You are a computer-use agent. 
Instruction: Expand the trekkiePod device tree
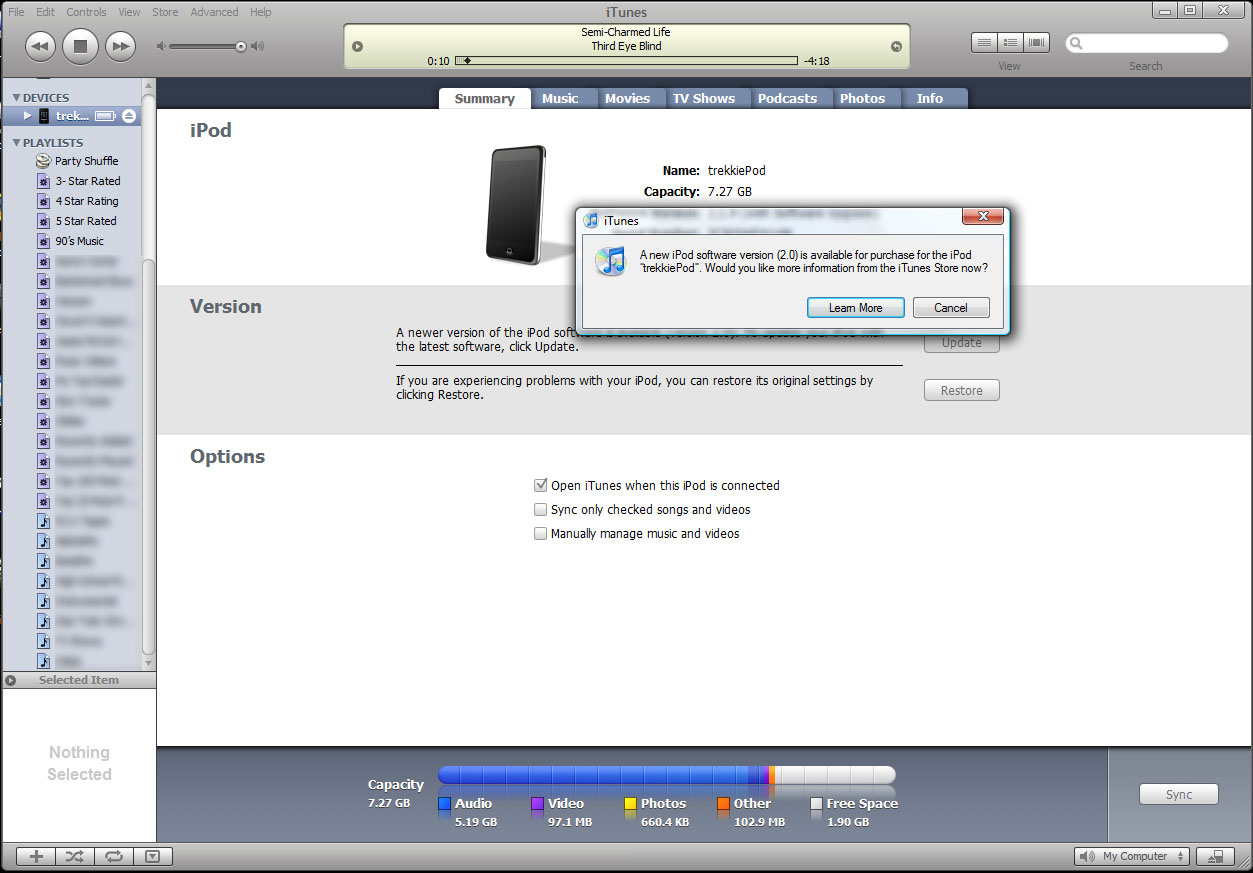point(28,116)
